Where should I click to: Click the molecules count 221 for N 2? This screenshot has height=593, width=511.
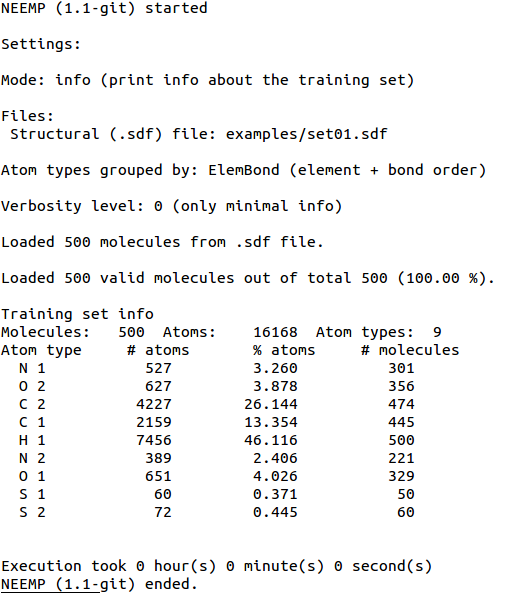coord(401,458)
